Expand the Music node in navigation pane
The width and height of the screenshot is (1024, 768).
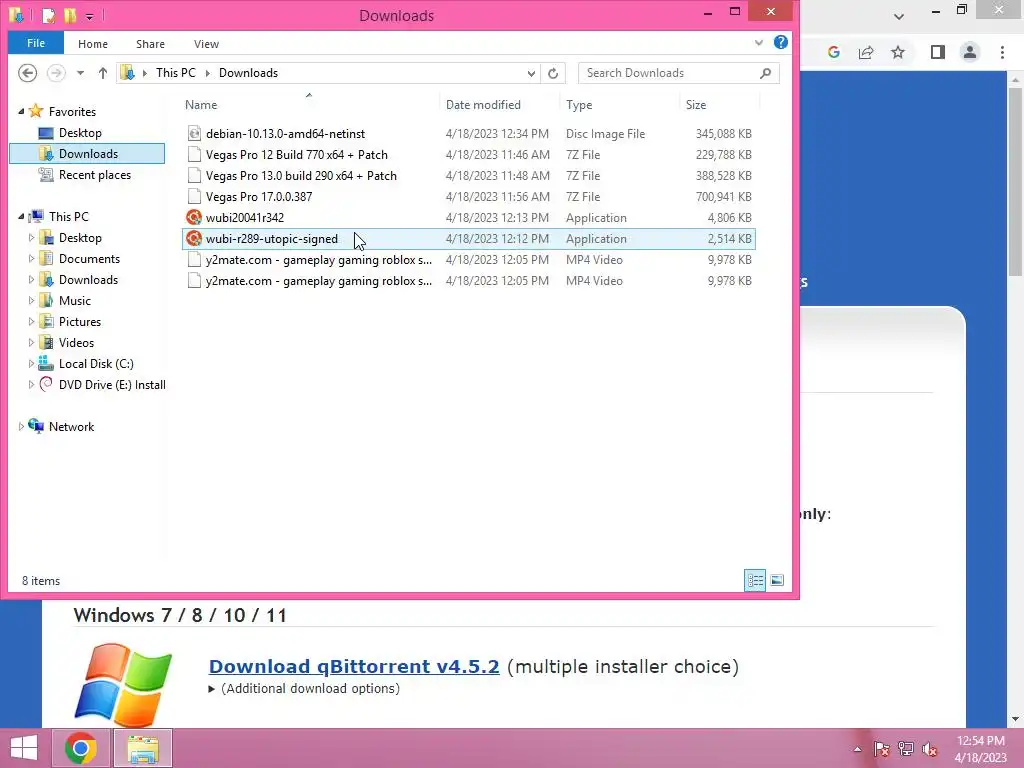click(31, 300)
